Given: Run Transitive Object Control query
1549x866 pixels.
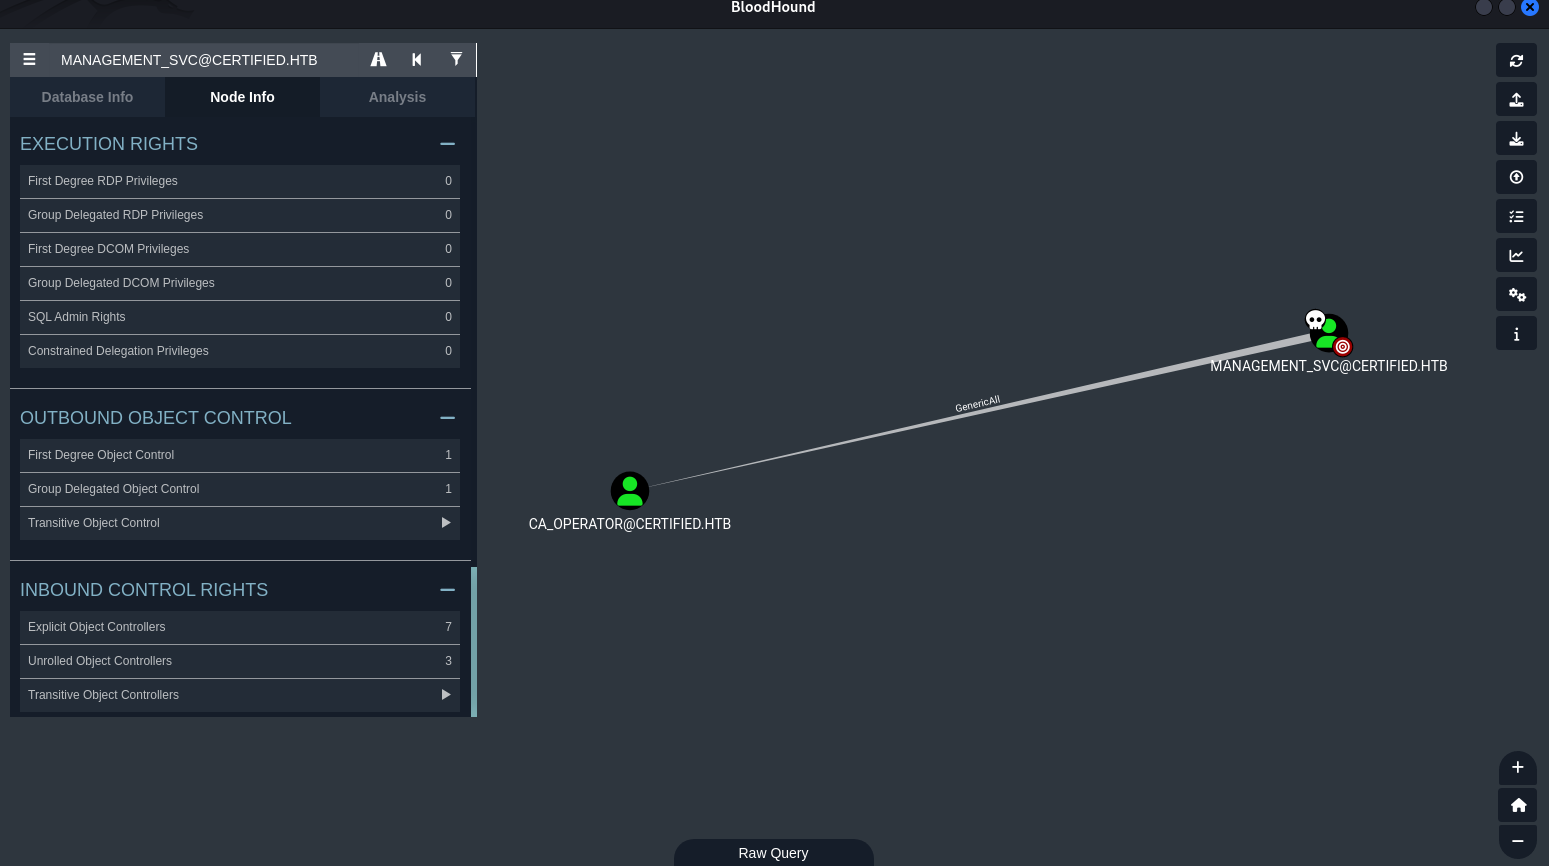Looking at the screenshot, I should point(445,523).
